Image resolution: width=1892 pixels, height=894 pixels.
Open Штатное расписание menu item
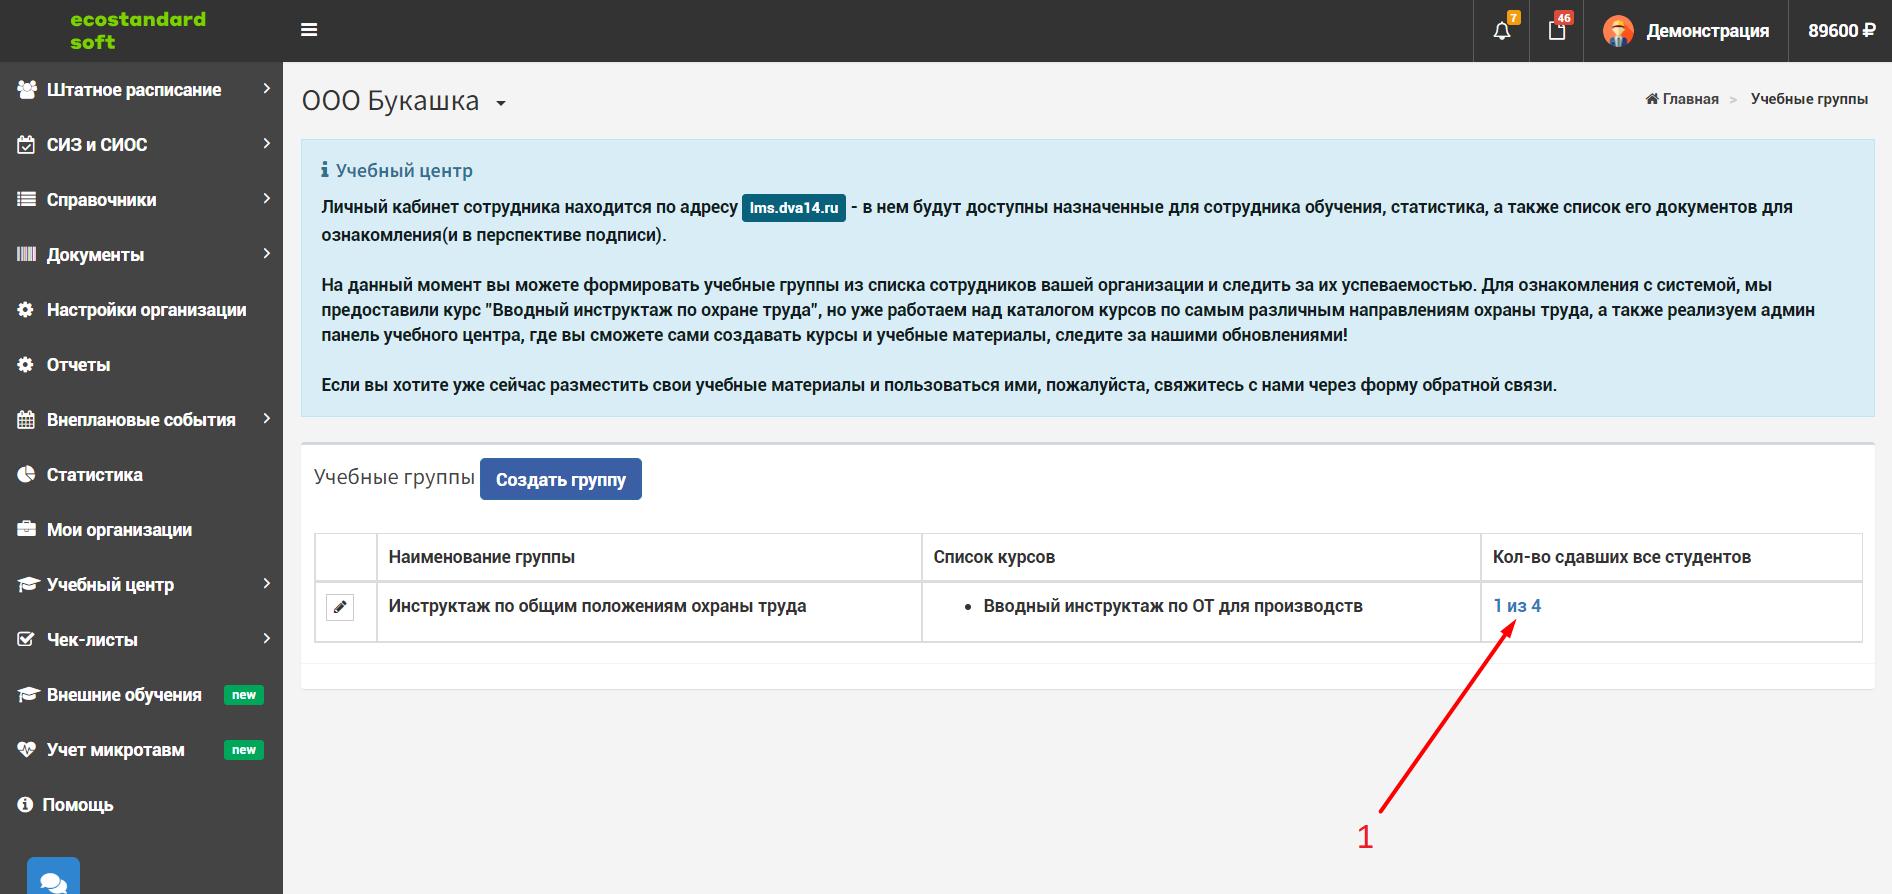point(141,90)
